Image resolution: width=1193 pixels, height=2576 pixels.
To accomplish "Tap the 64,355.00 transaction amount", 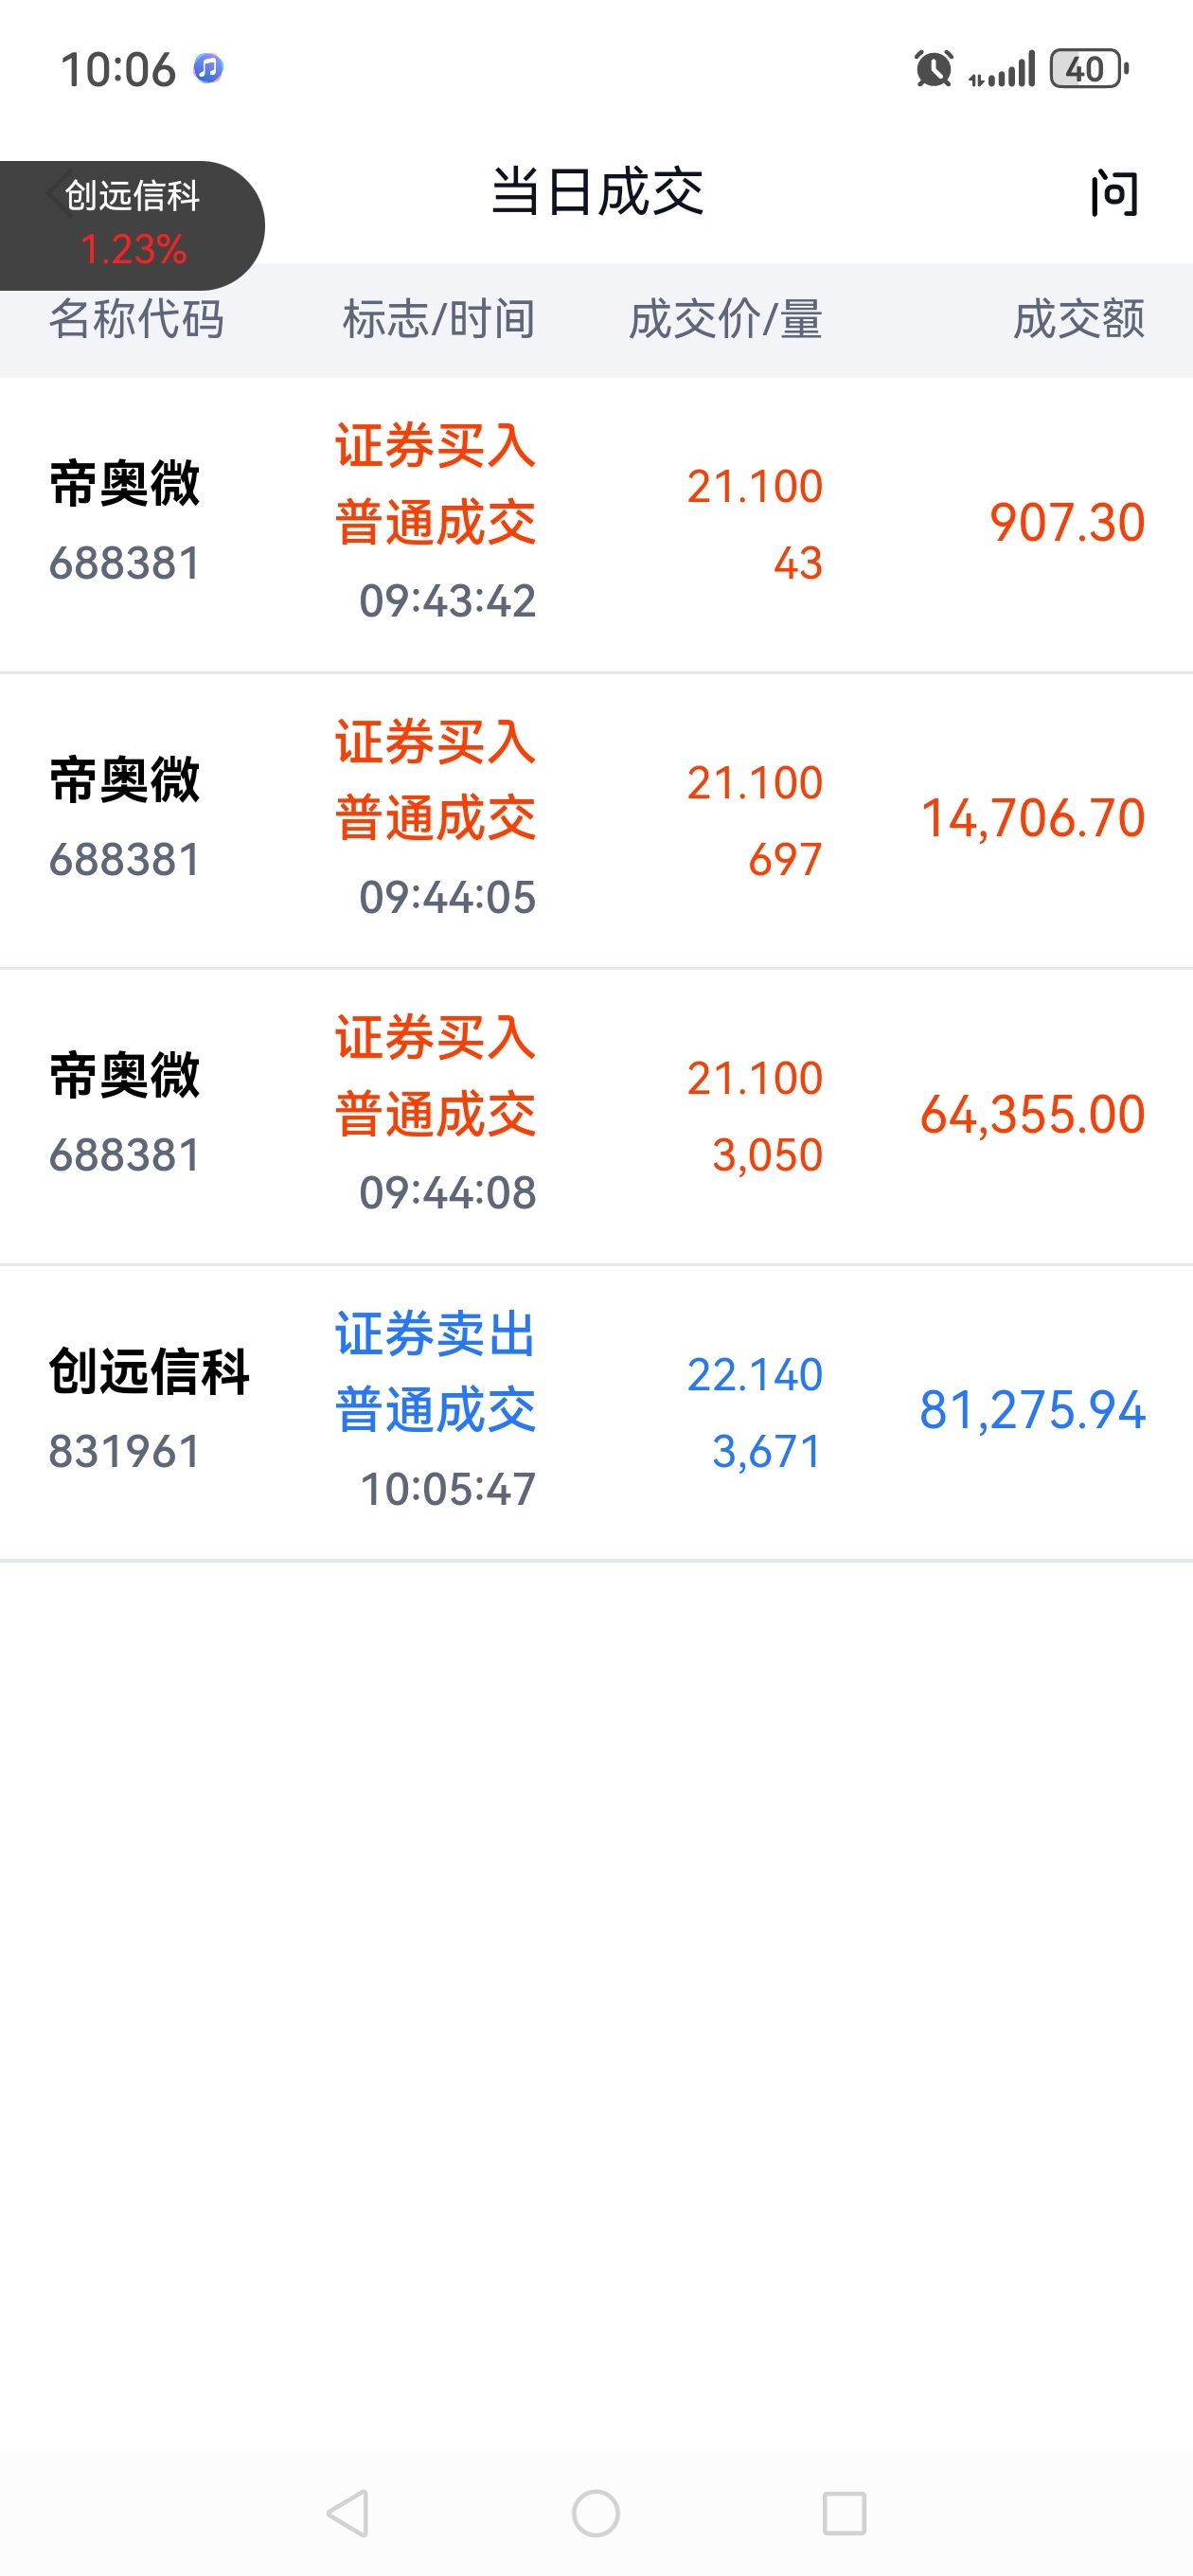I will pos(1032,1115).
